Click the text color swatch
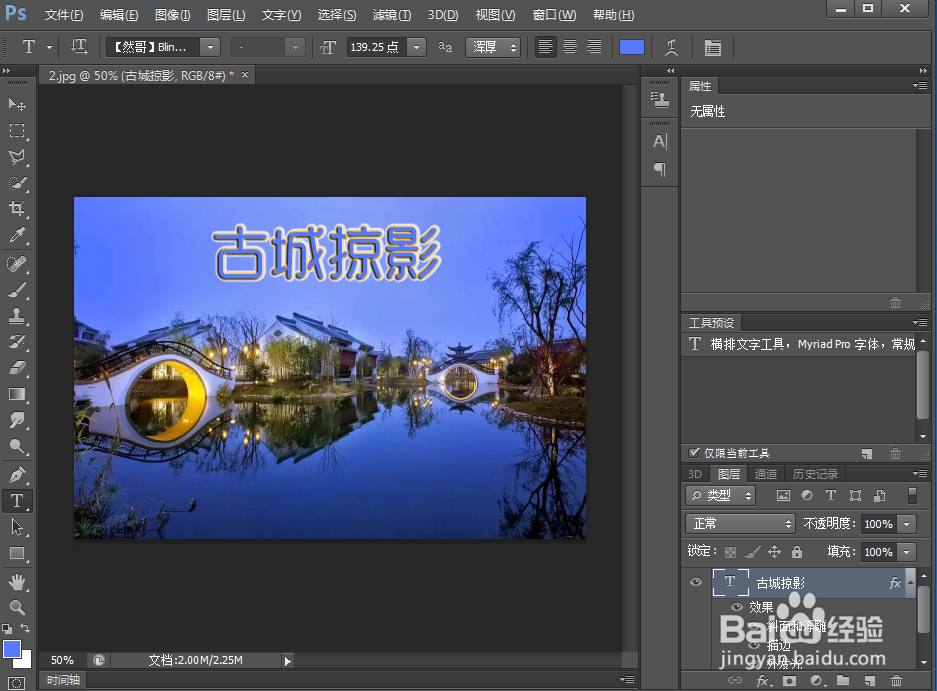Image resolution: width=937 pixels, height=691 pixels. click(x=631, y=46)
